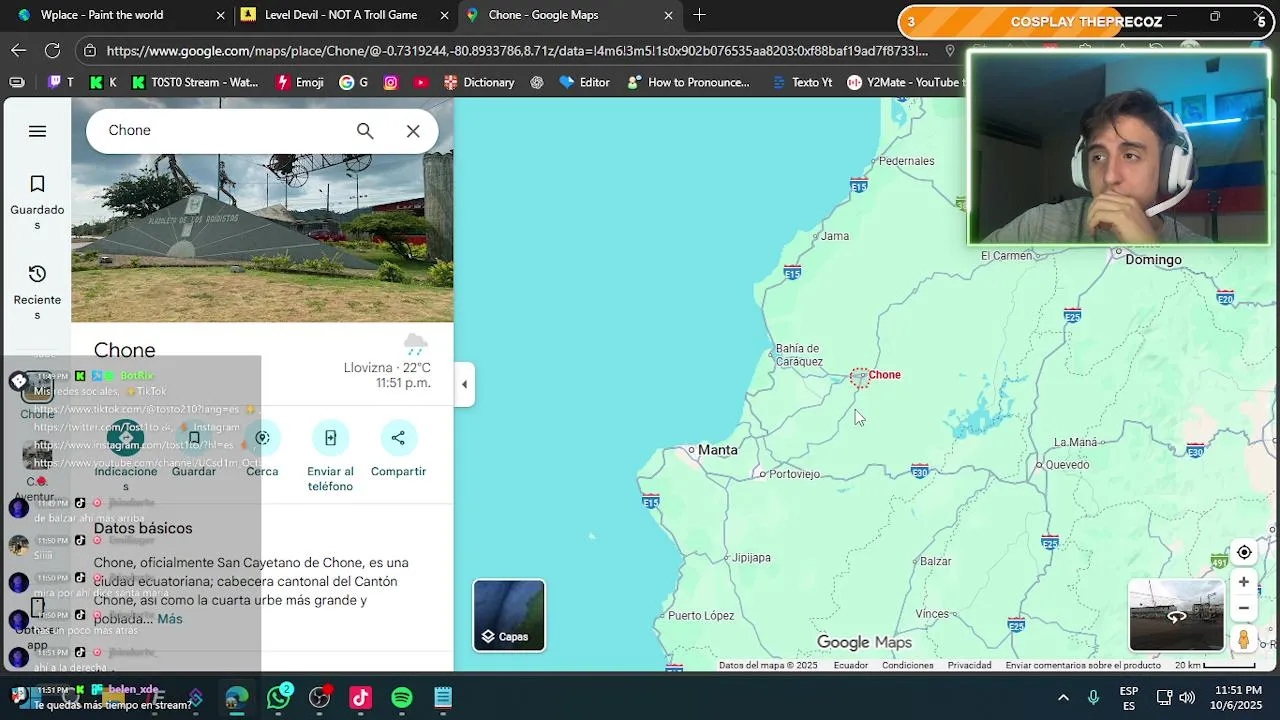
Task: Show hidden system tray icons chevron
Action: click(x=1063, y=697)
